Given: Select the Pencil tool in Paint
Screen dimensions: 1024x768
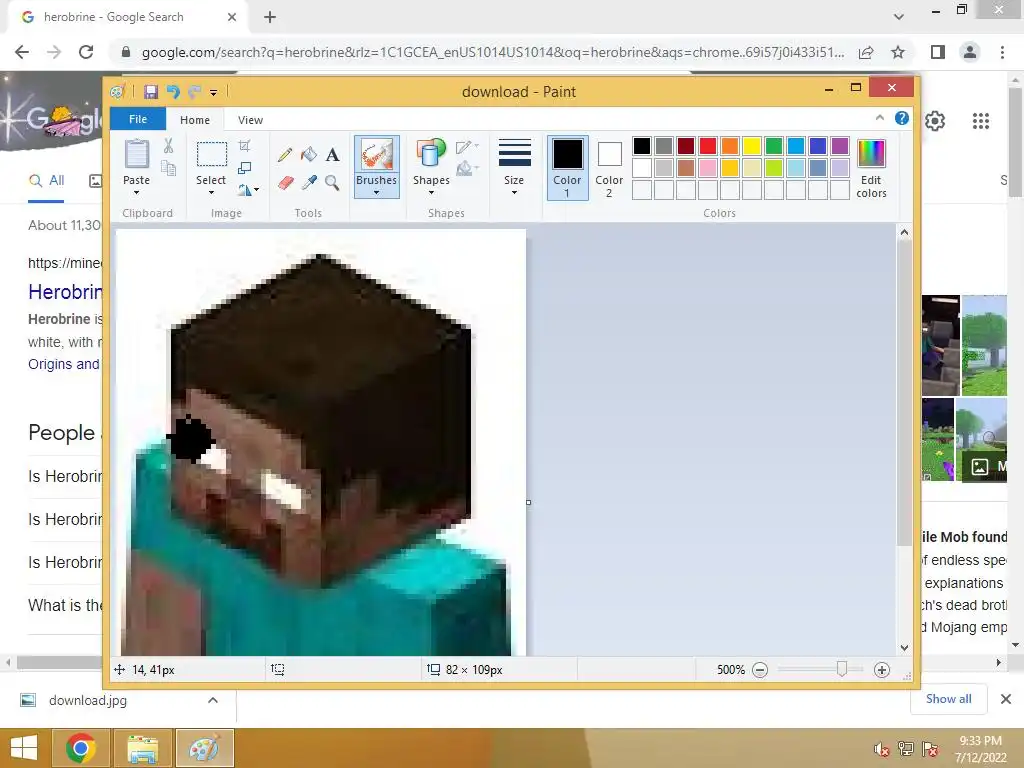Looking at the screenshot, I should 285,155.
